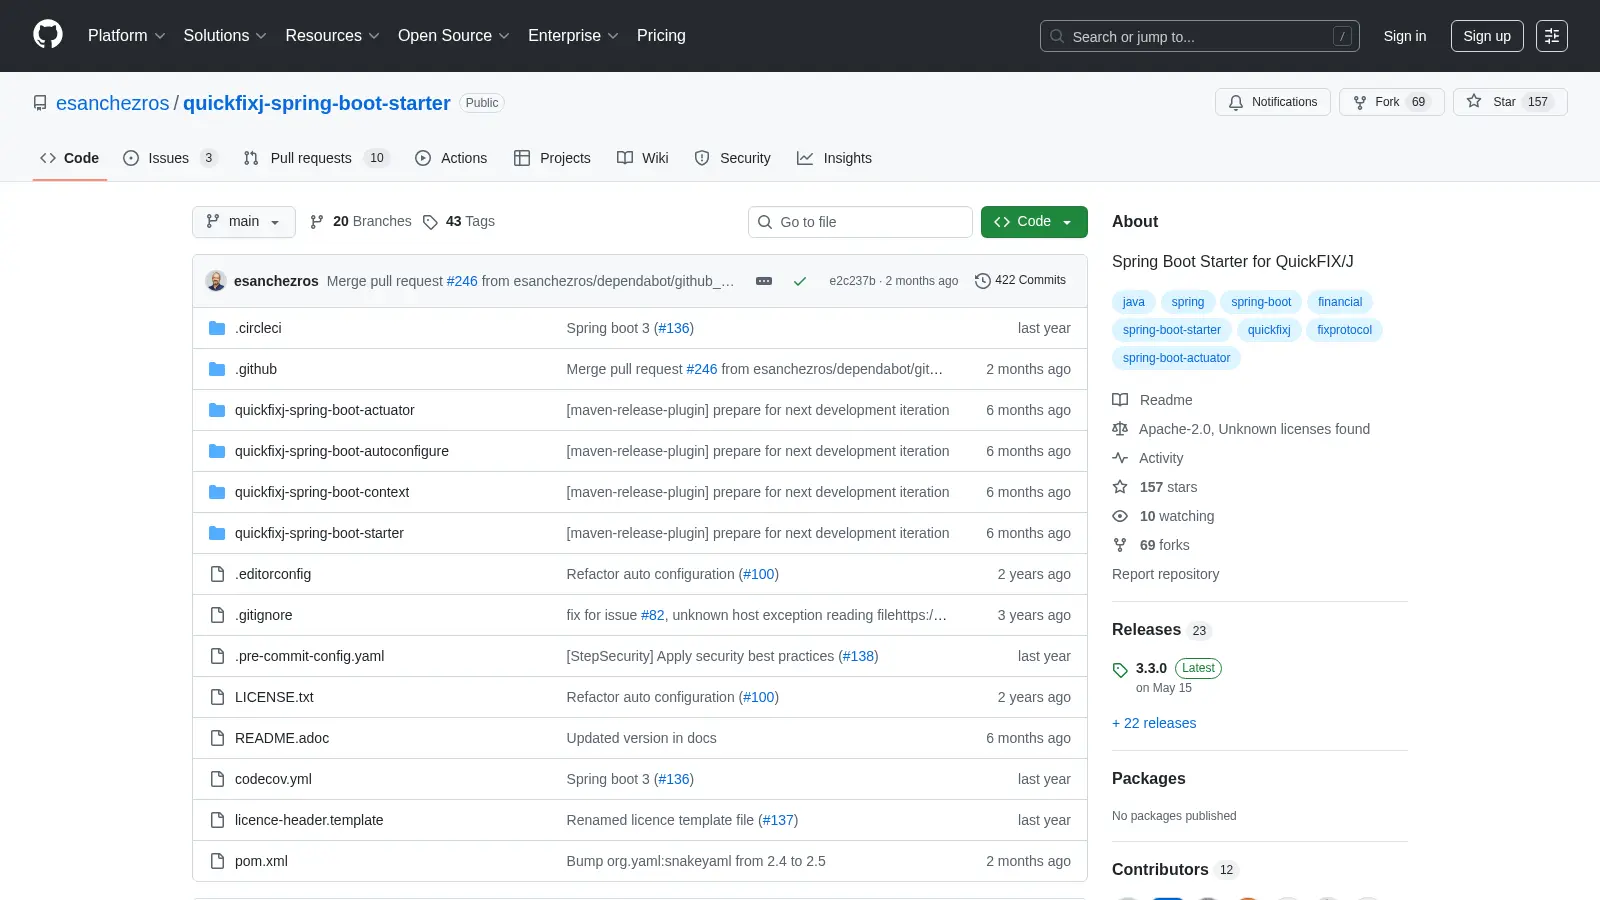
Task: Click the README.adoc file icon
Action: pos(217,738)
